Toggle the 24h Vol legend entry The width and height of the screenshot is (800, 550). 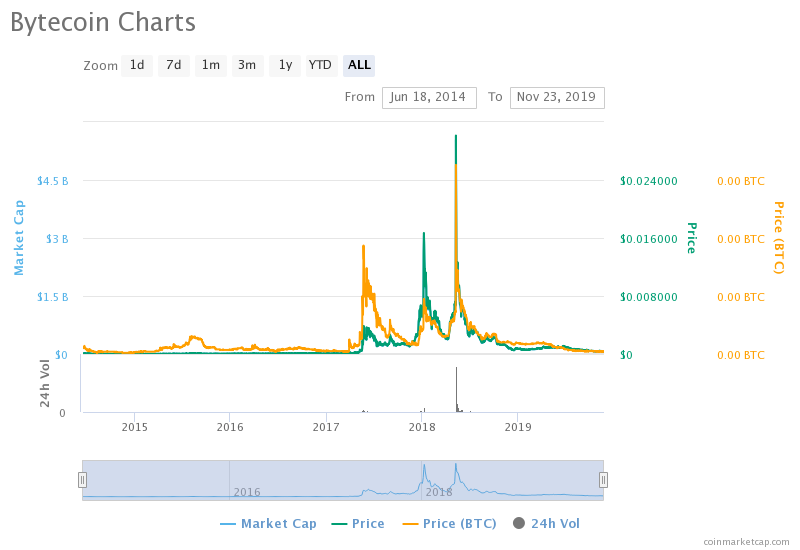click(x=546, y=523)
